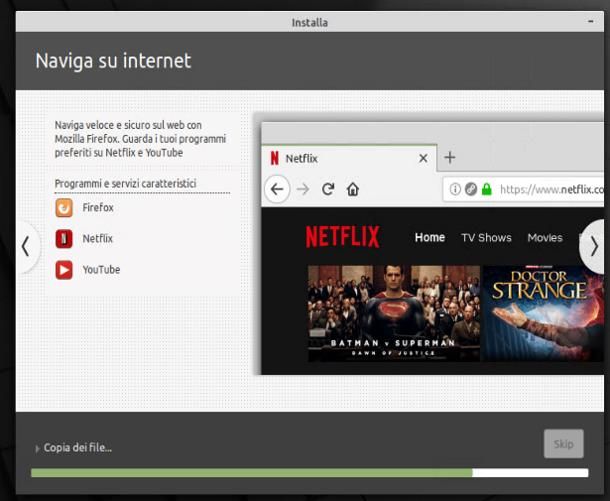Expand the Copia dei file details triangle
The image size is (610, 501).
click(37, 448)
